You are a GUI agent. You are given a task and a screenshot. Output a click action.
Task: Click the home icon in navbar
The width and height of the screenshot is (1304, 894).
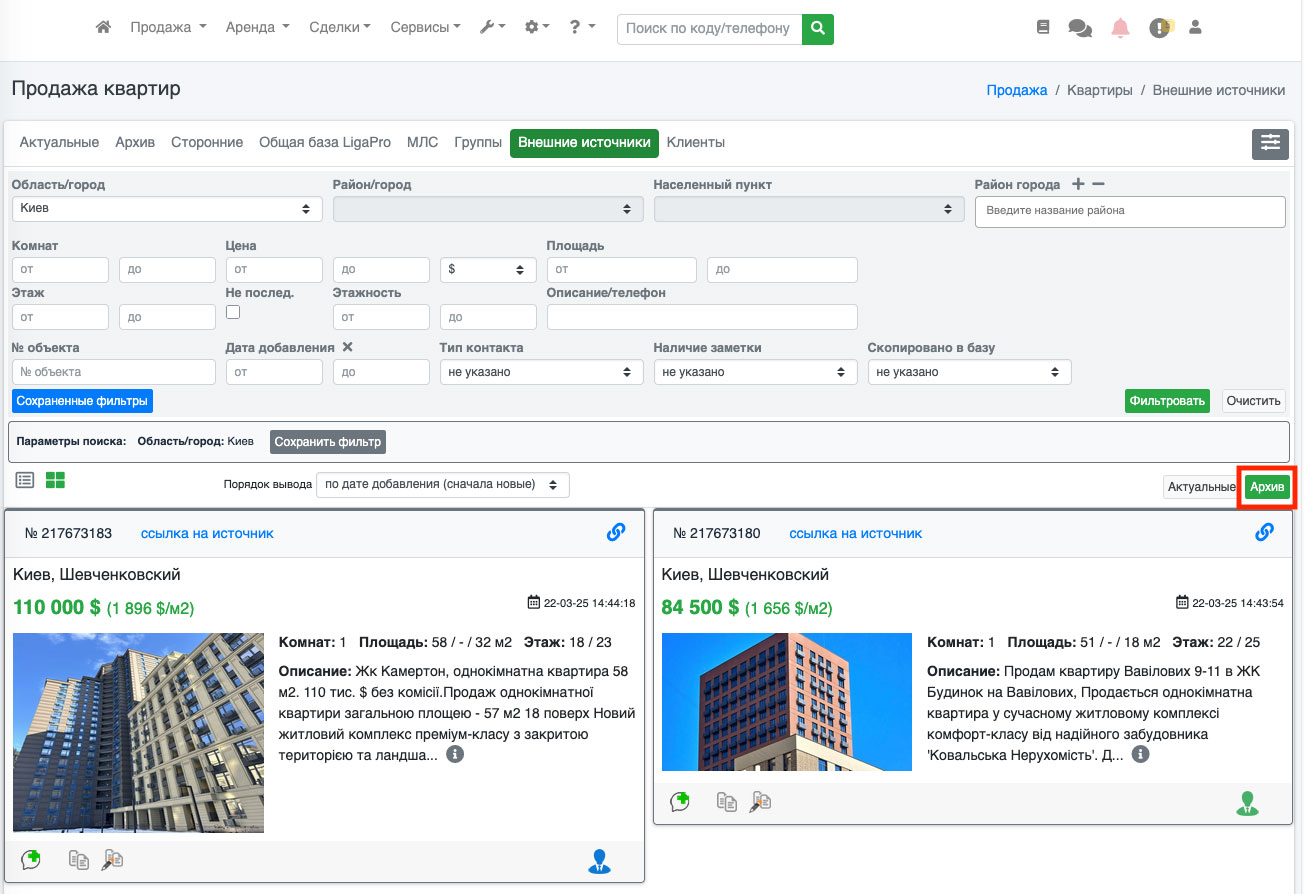point(103,28)
